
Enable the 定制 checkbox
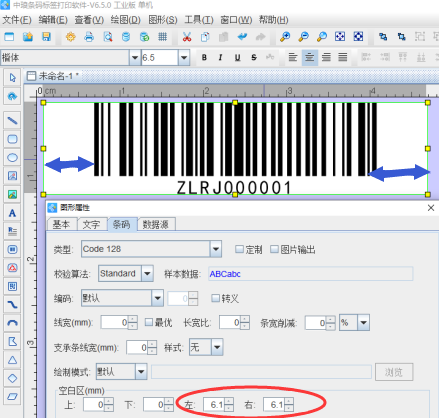[239, 249]
